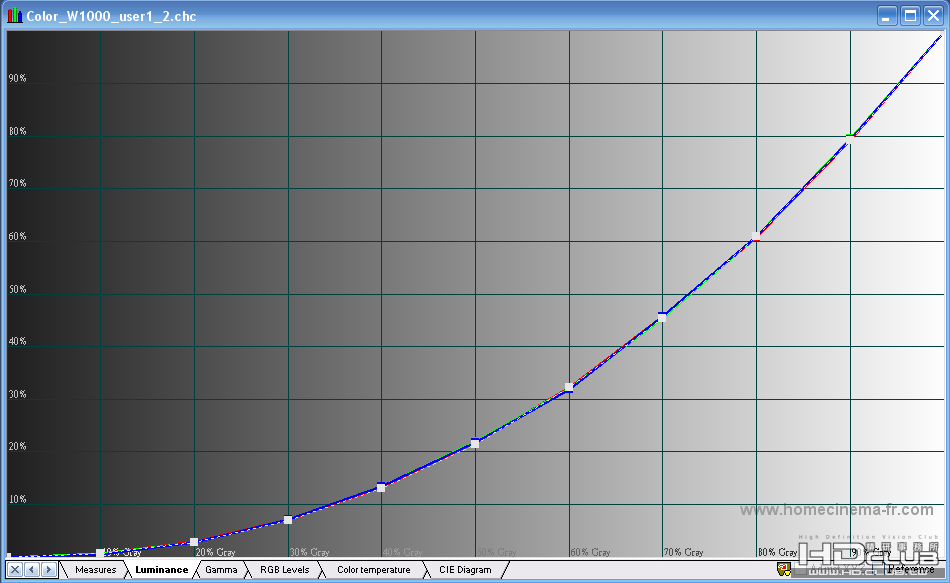Screen dimensions: 950x583
Task: Click the 10% vertical axis label
Action: point(18,499)
